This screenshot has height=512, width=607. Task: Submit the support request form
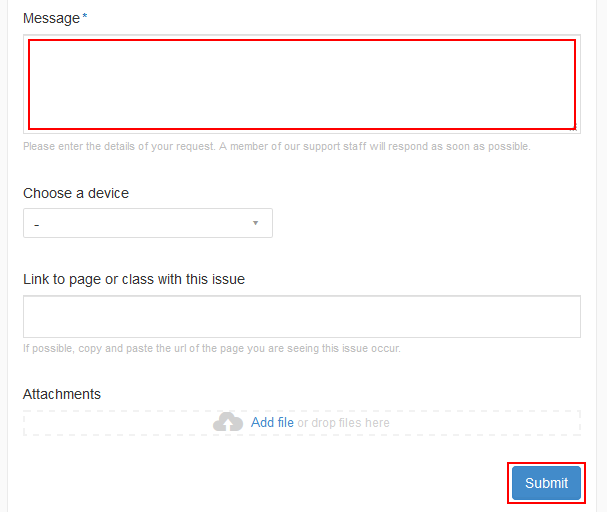546,483
